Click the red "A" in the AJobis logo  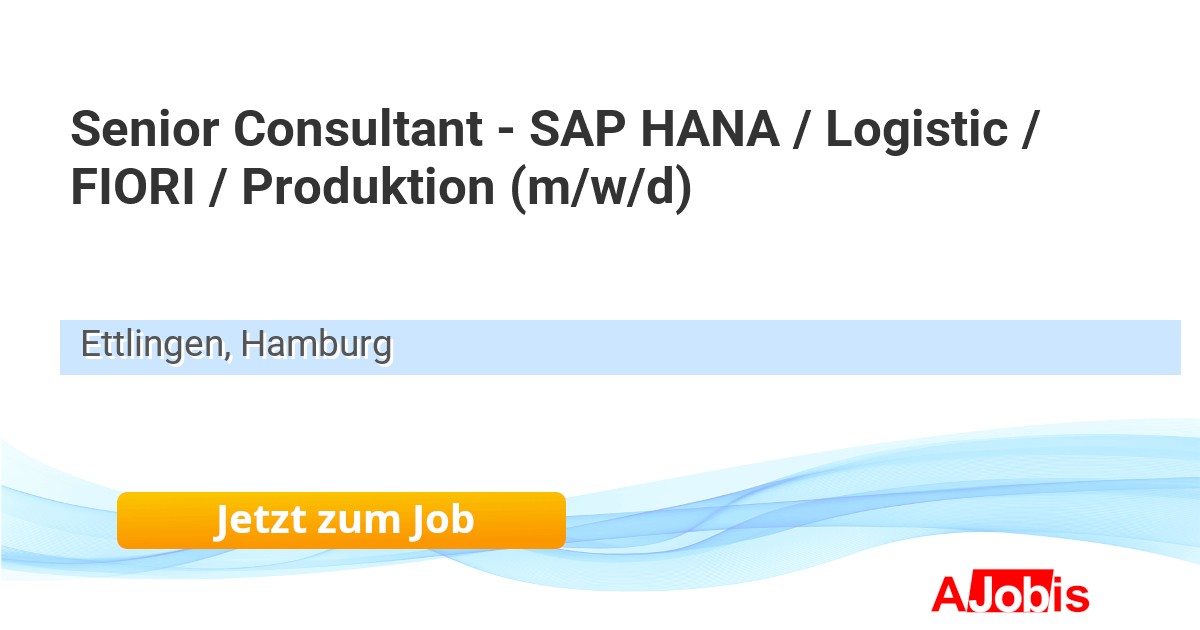[947, 594]
